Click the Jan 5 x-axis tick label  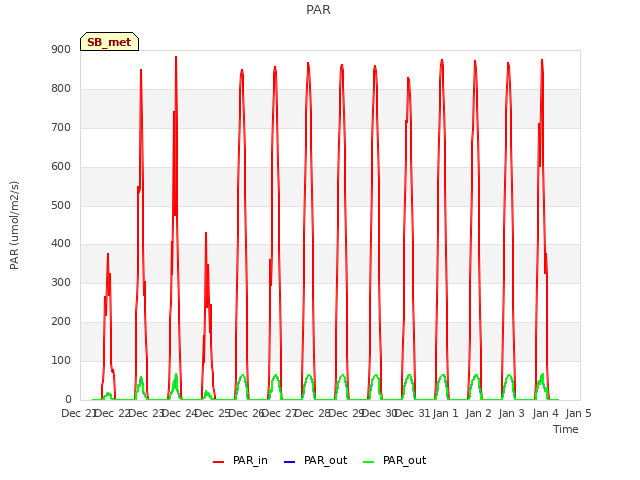pos(578,413)
